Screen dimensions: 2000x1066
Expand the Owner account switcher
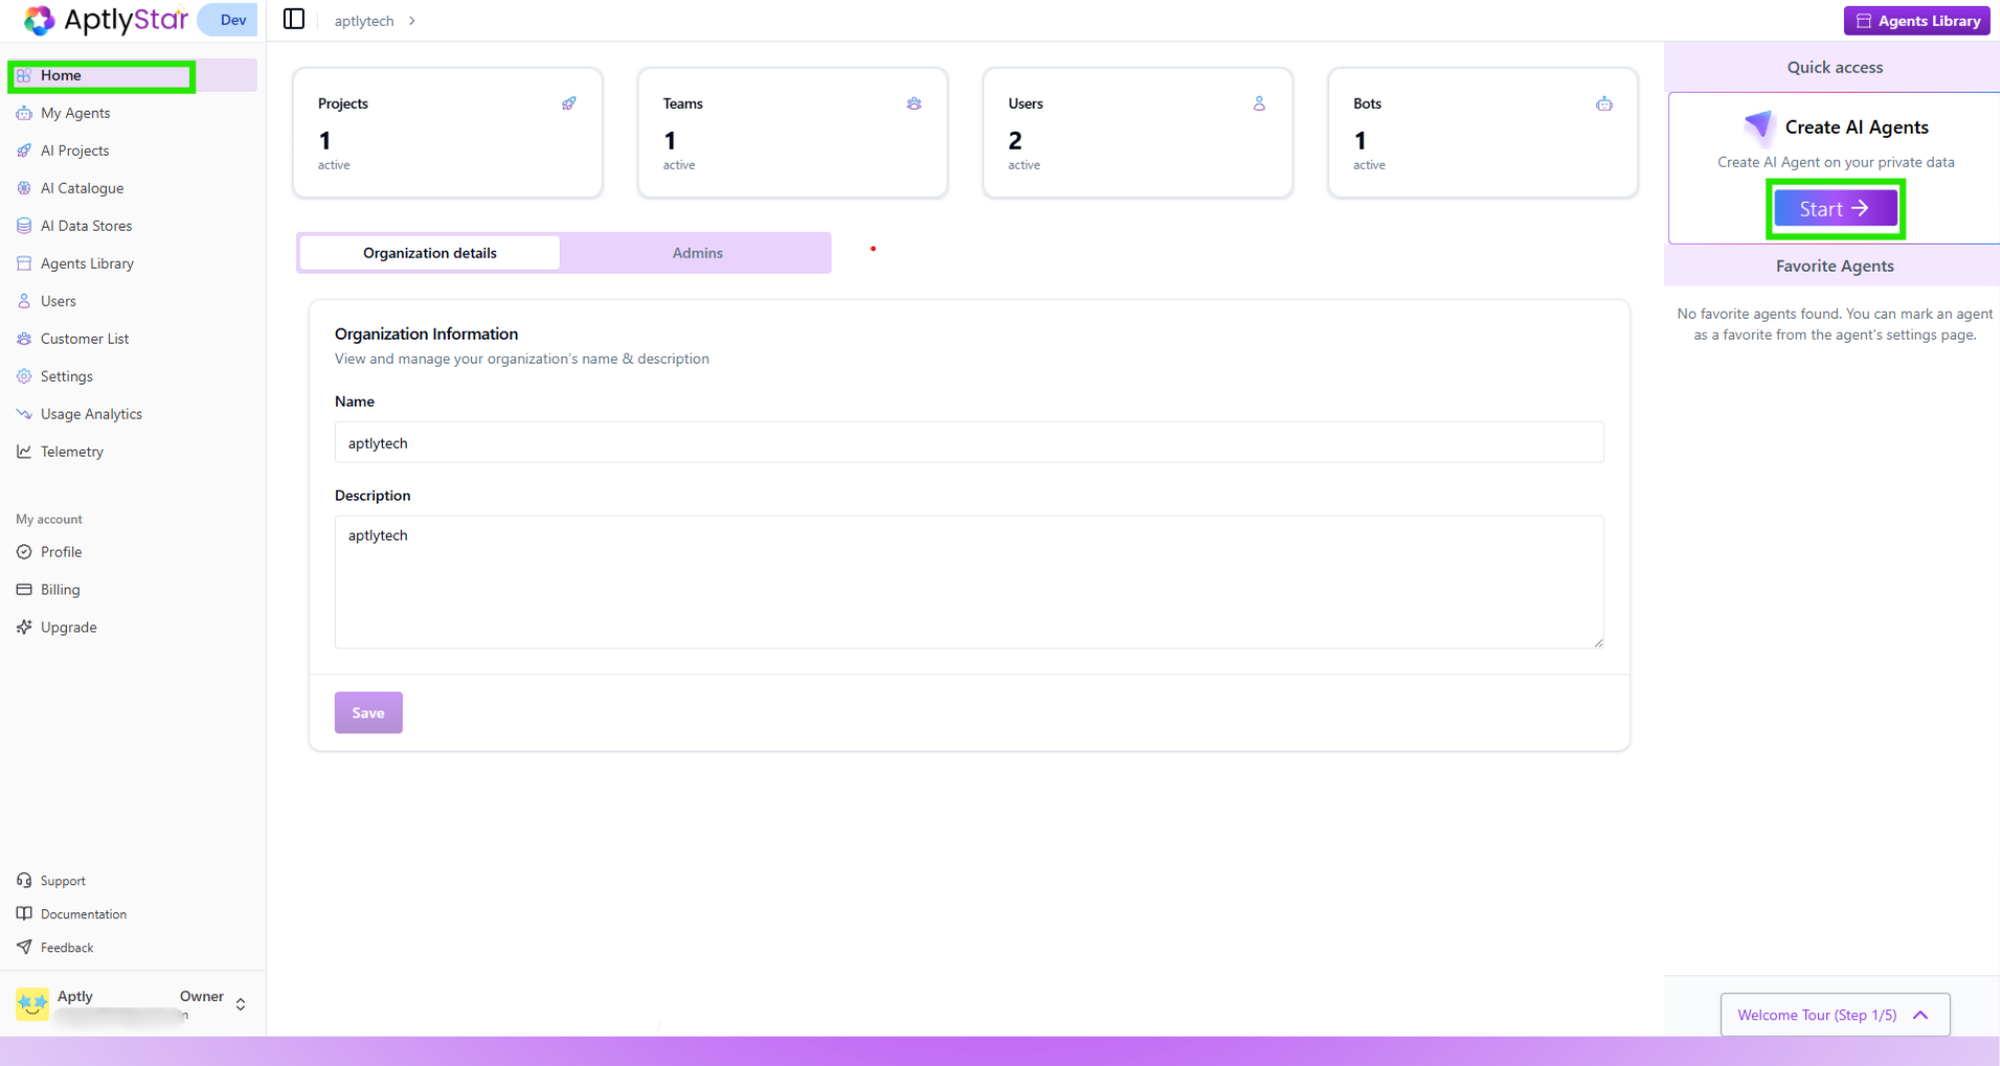point(240,1004)
